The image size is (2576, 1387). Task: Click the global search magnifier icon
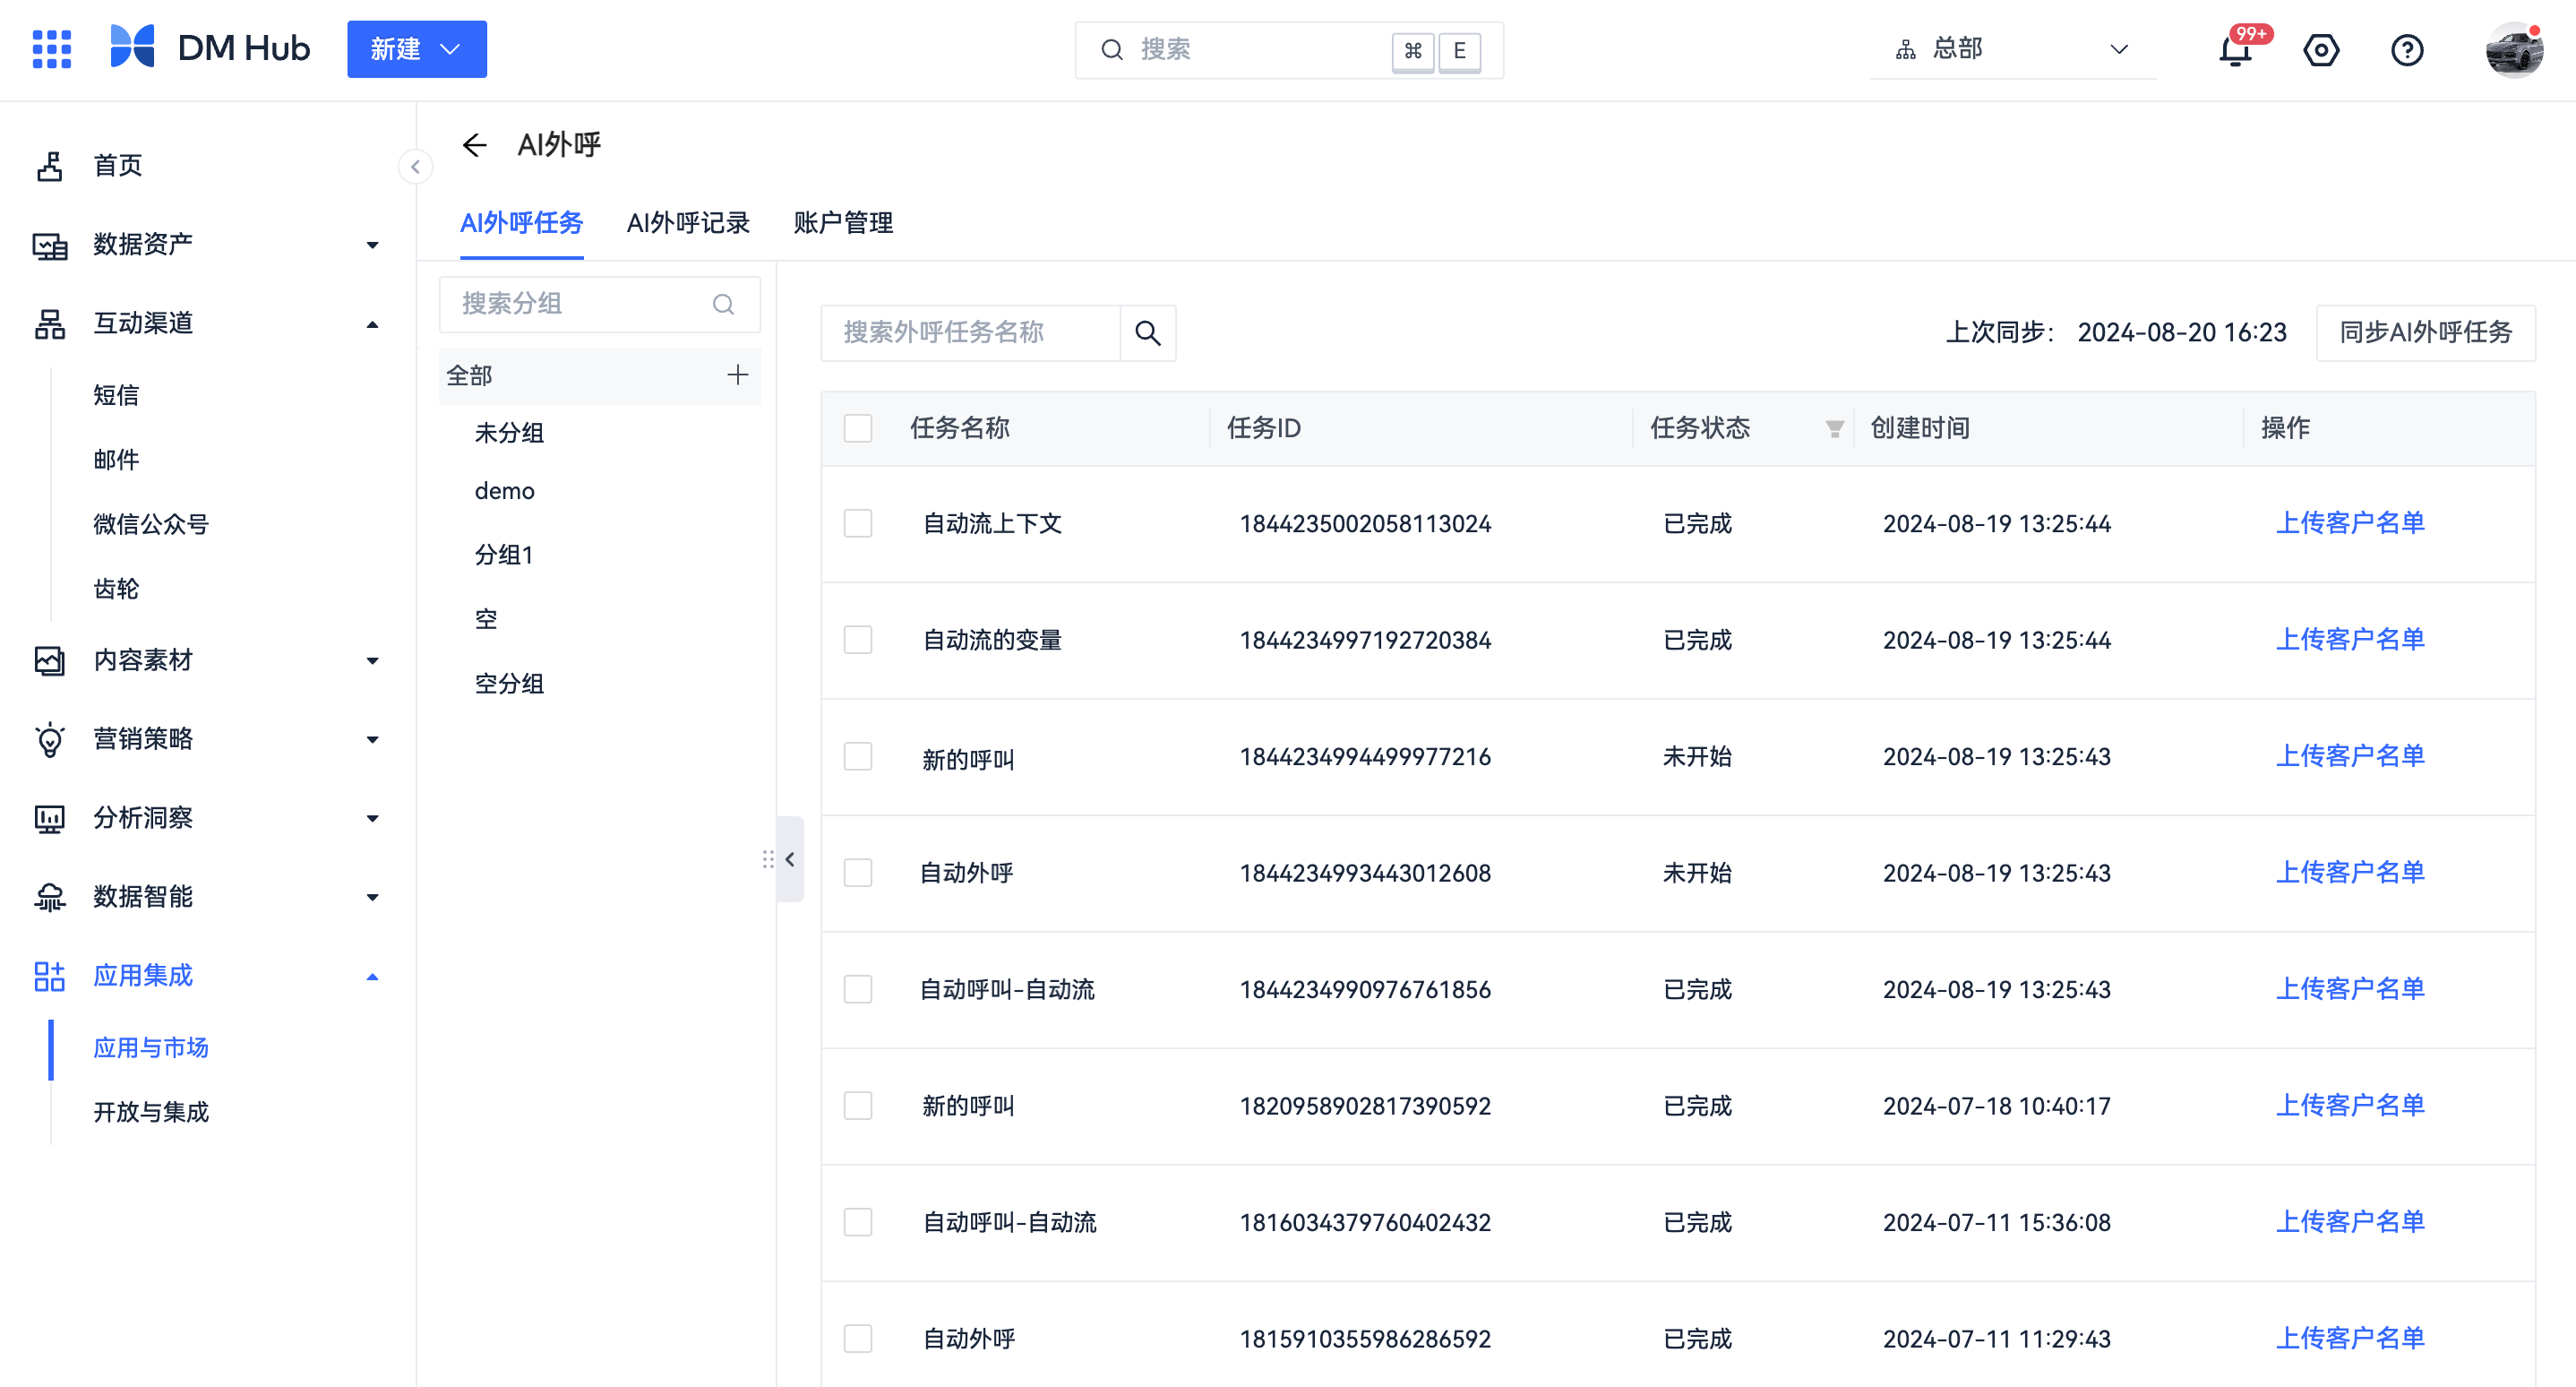(1112, 50)
